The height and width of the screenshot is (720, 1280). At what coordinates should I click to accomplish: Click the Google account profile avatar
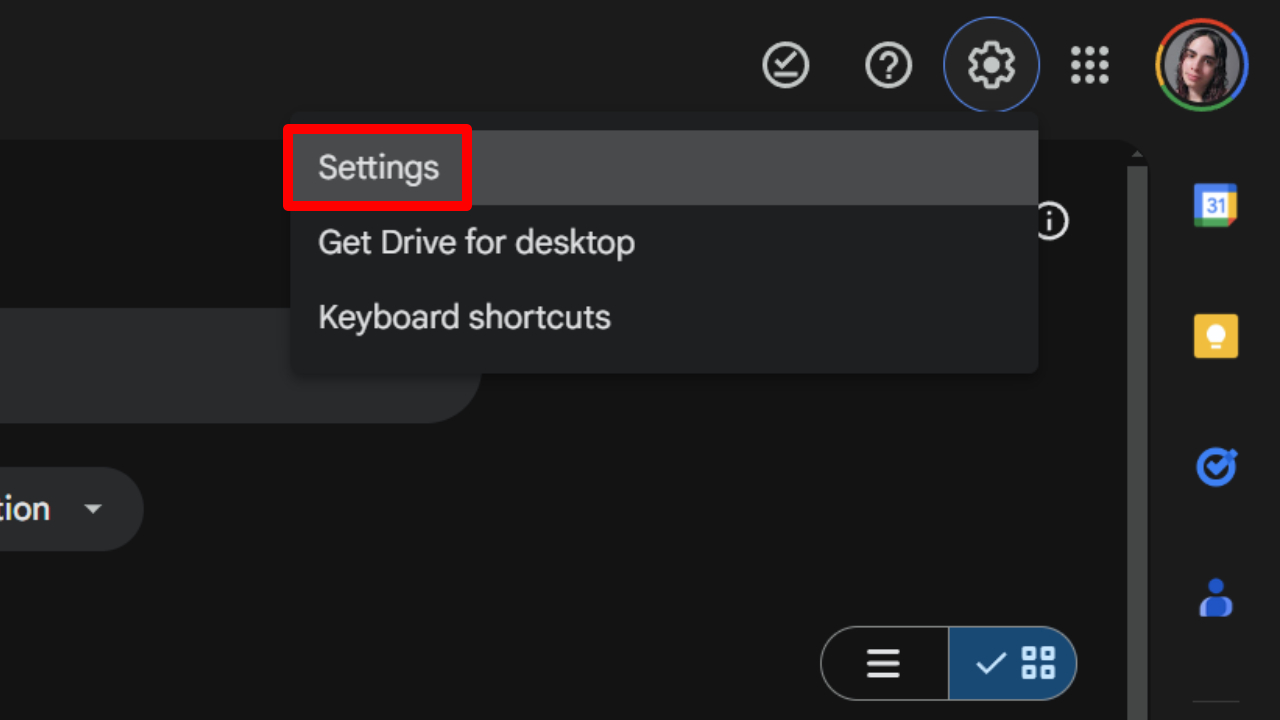point(1202,66)
